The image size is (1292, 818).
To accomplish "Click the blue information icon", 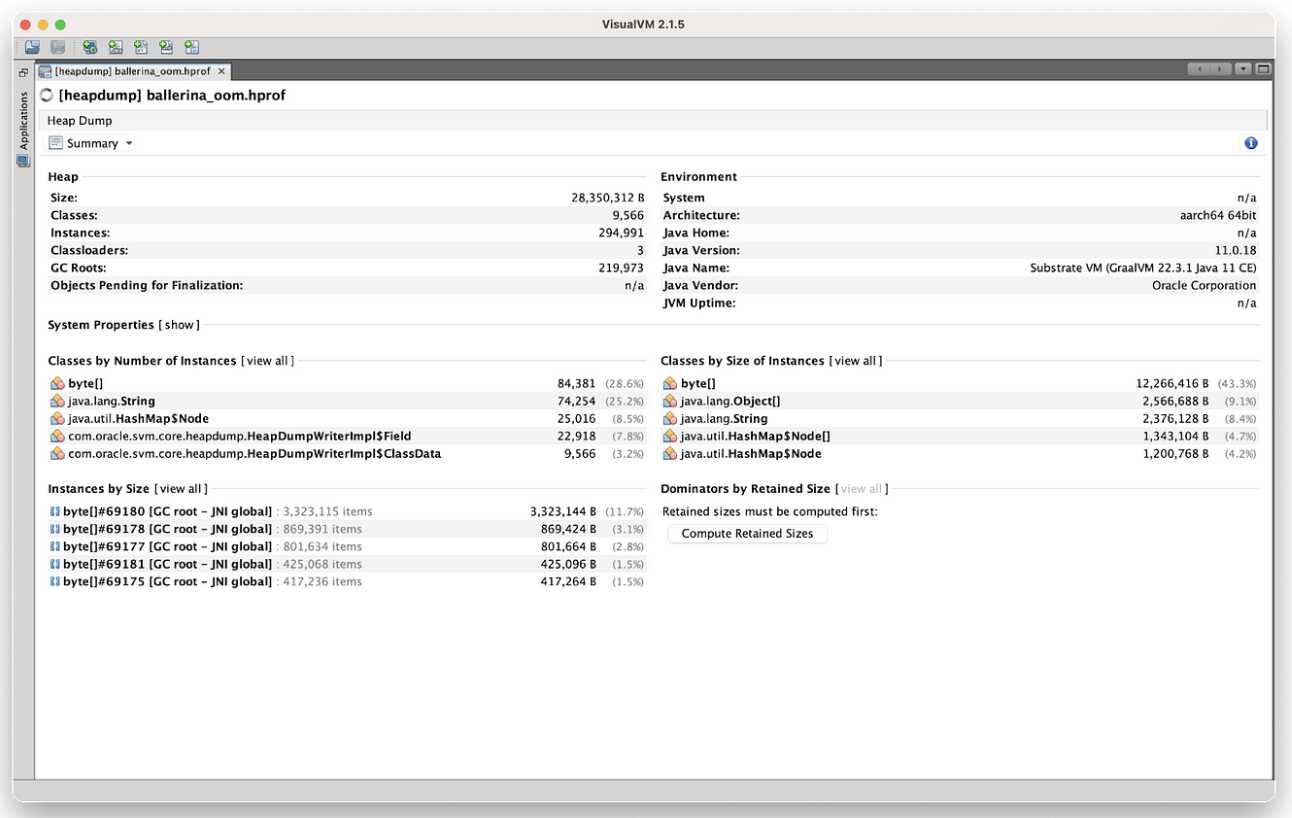I will 1250,143.
